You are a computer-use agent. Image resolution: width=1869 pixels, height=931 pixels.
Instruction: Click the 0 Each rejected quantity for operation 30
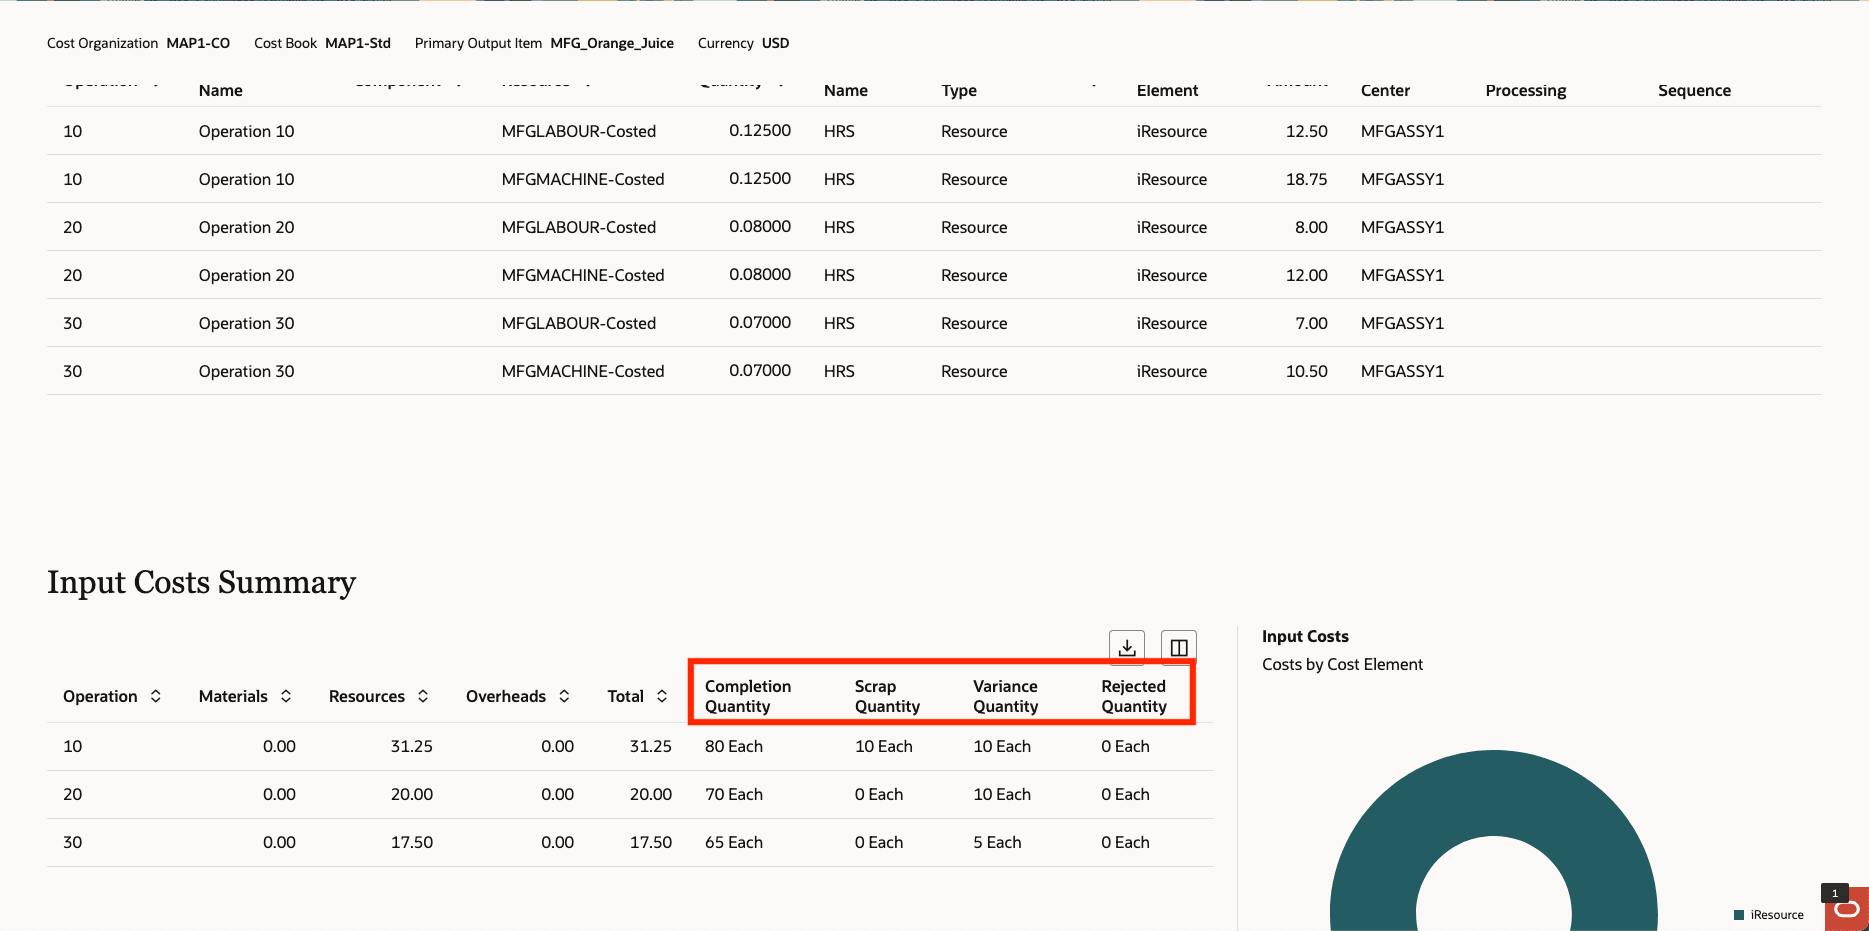coord(1125,842)
